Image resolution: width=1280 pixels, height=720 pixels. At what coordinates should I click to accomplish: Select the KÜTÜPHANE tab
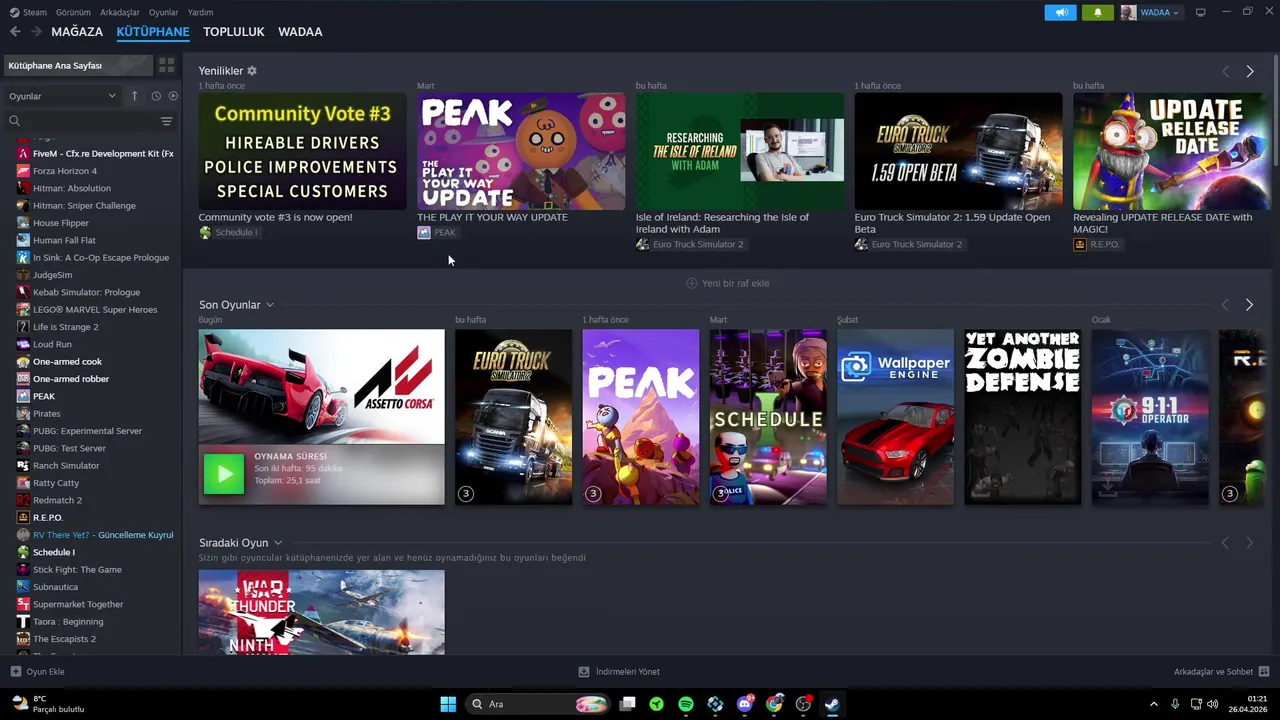(x=153, y=32)
